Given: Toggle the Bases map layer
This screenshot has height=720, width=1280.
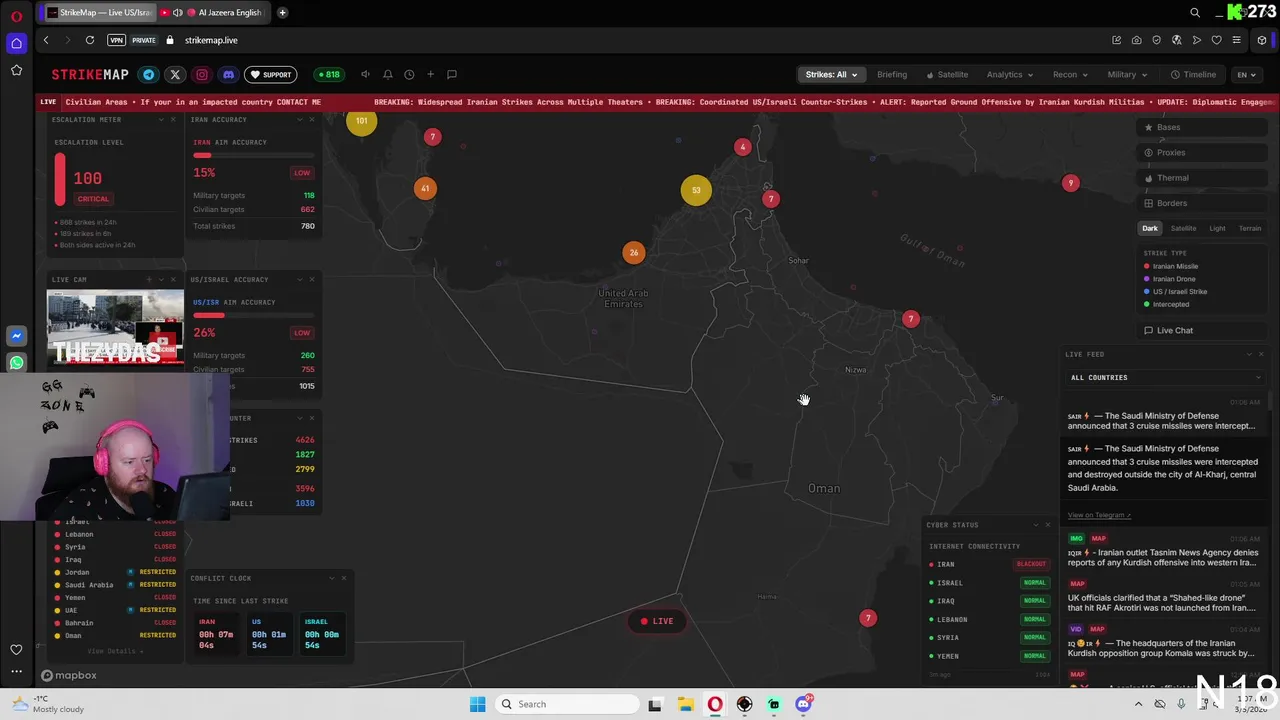Looking at the screenshot, I should (1203, 127).
